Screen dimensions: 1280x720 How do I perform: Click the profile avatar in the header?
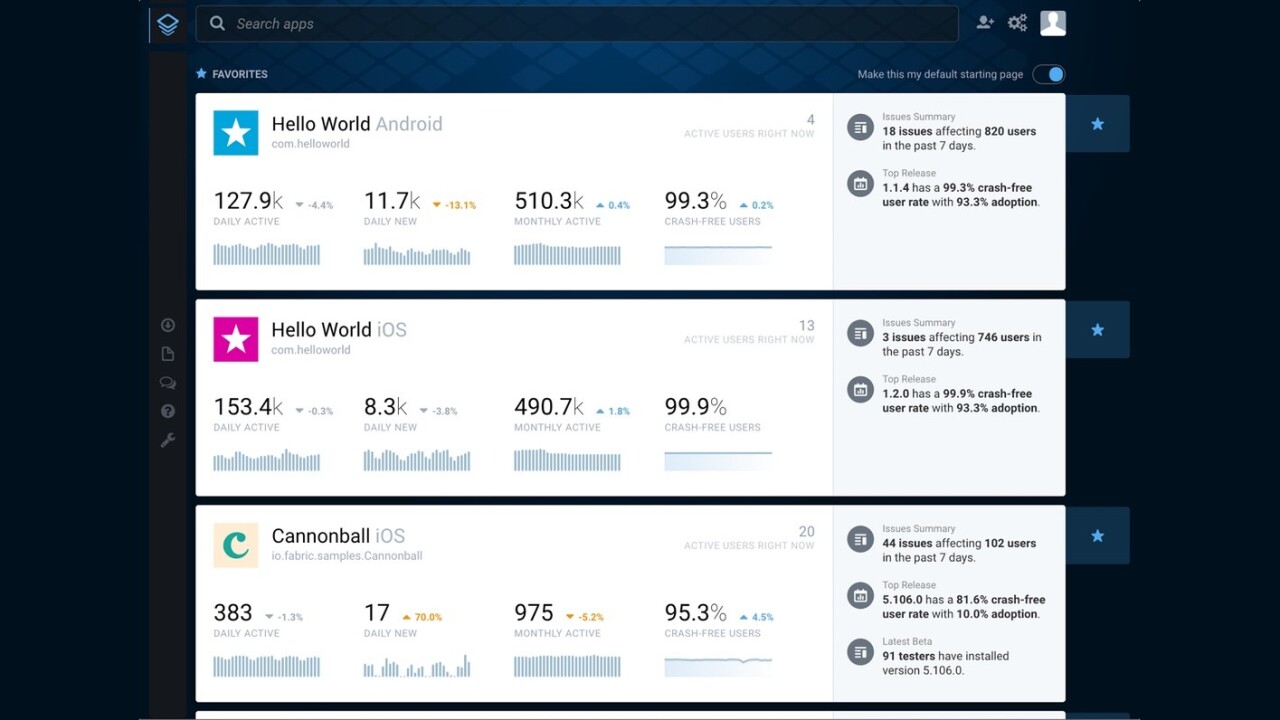[x=1053, y=22]
